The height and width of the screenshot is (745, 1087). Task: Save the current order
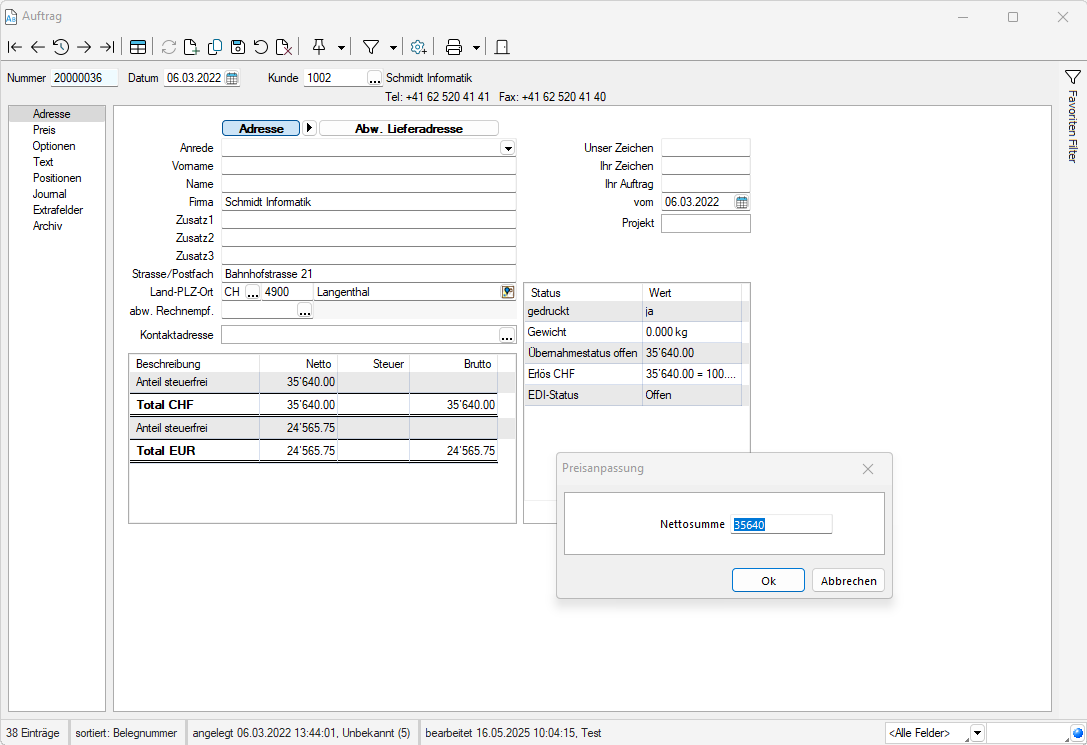tap(238, 47)
